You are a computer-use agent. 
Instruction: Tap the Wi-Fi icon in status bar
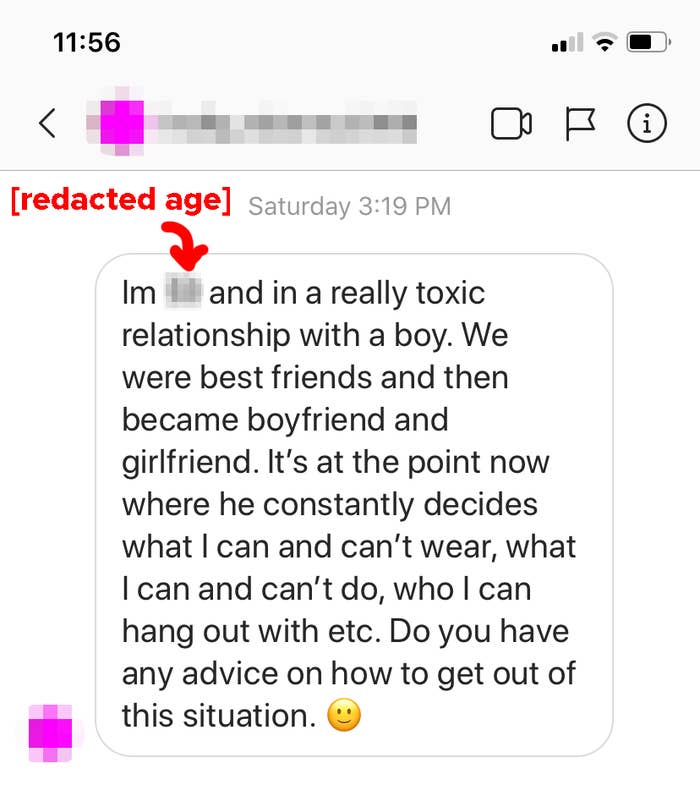click(605, 42)
